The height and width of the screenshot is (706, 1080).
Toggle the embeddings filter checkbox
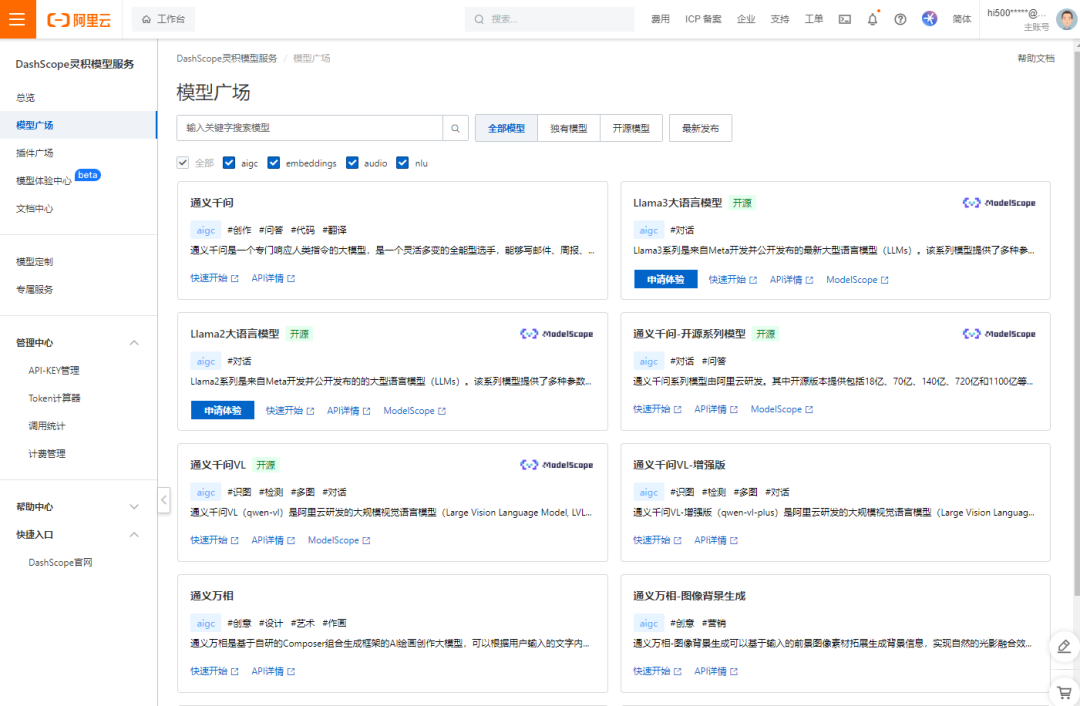[274, 162]
